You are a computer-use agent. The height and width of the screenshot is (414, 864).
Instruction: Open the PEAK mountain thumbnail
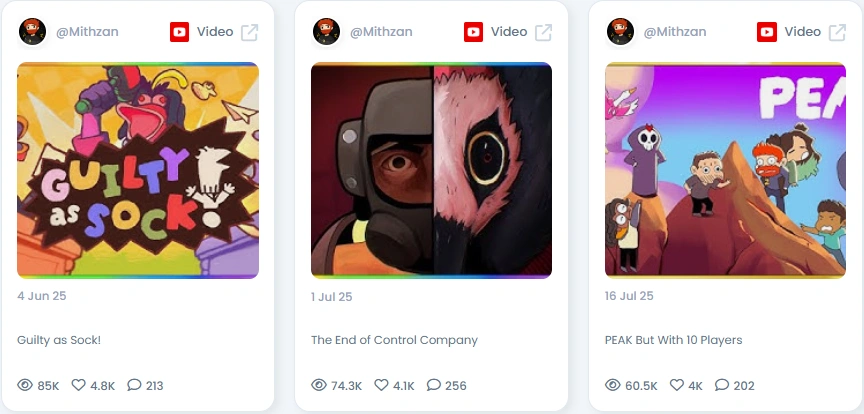coord(725,170)
